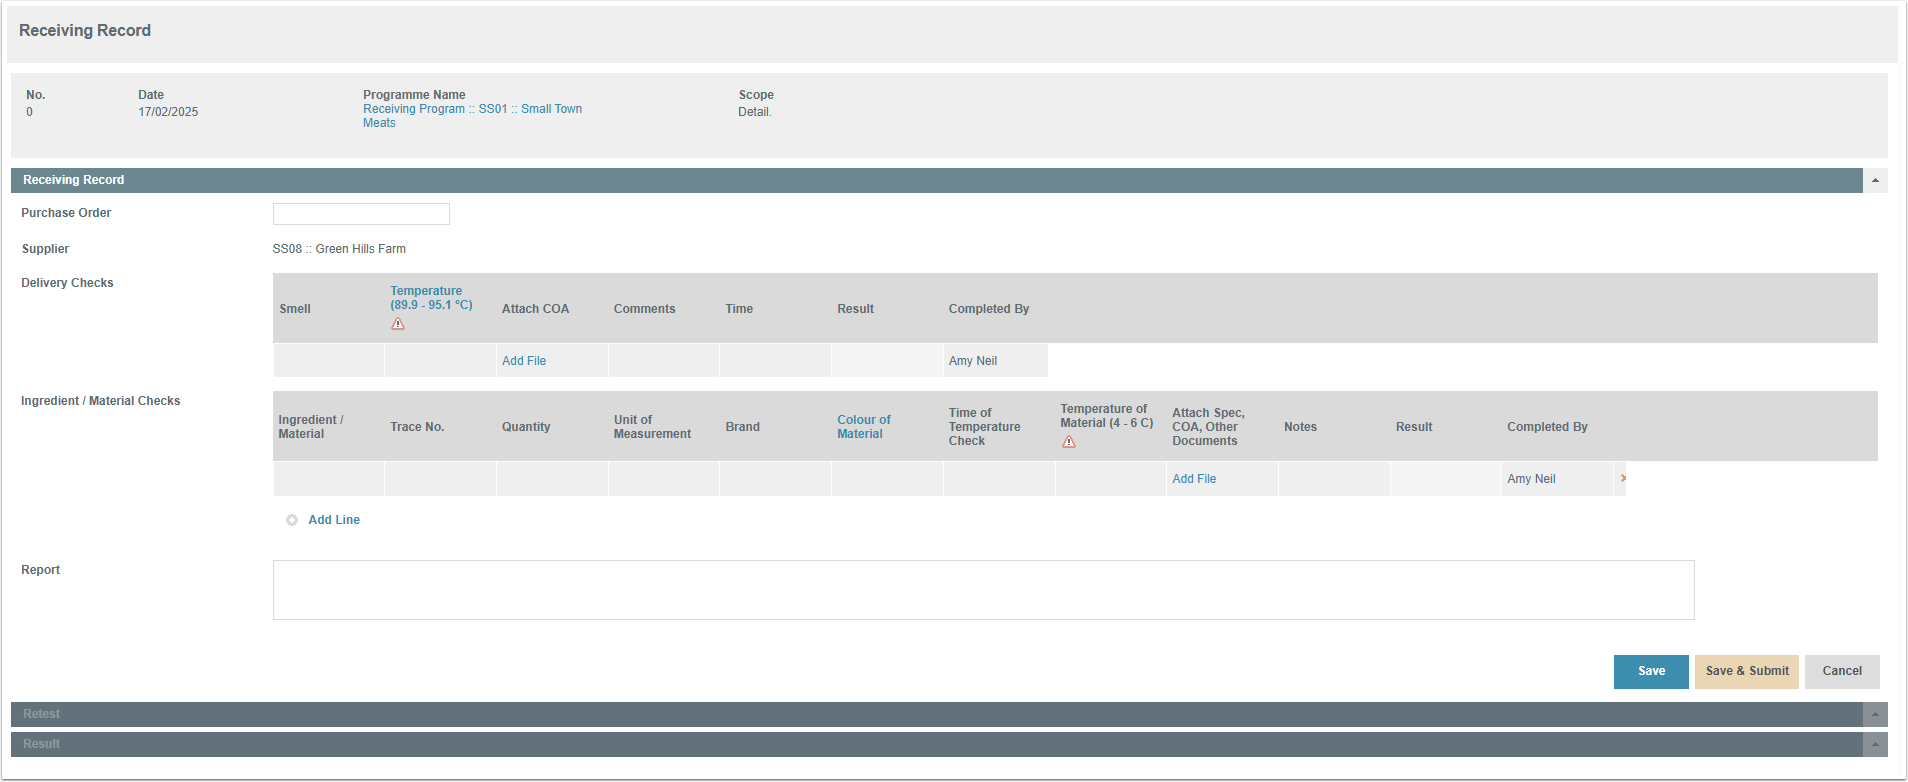This screenshot has width=1908, height=782.
Task: Click Colour of Material column link
Action: pos(864,427)
